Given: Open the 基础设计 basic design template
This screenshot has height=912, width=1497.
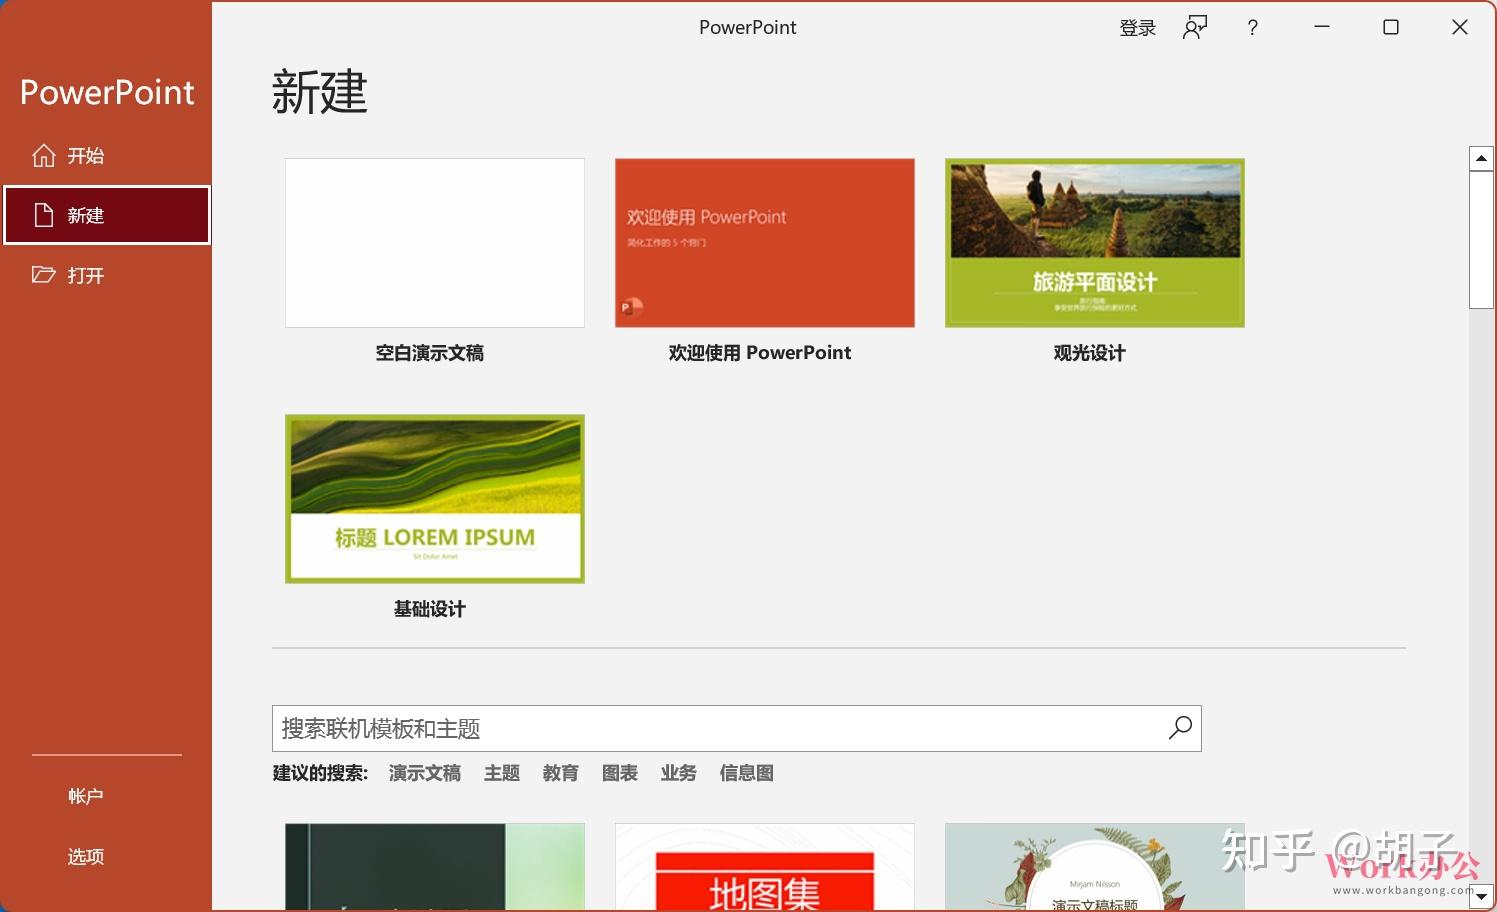Looking at the screenshot, I should (434, 498).
